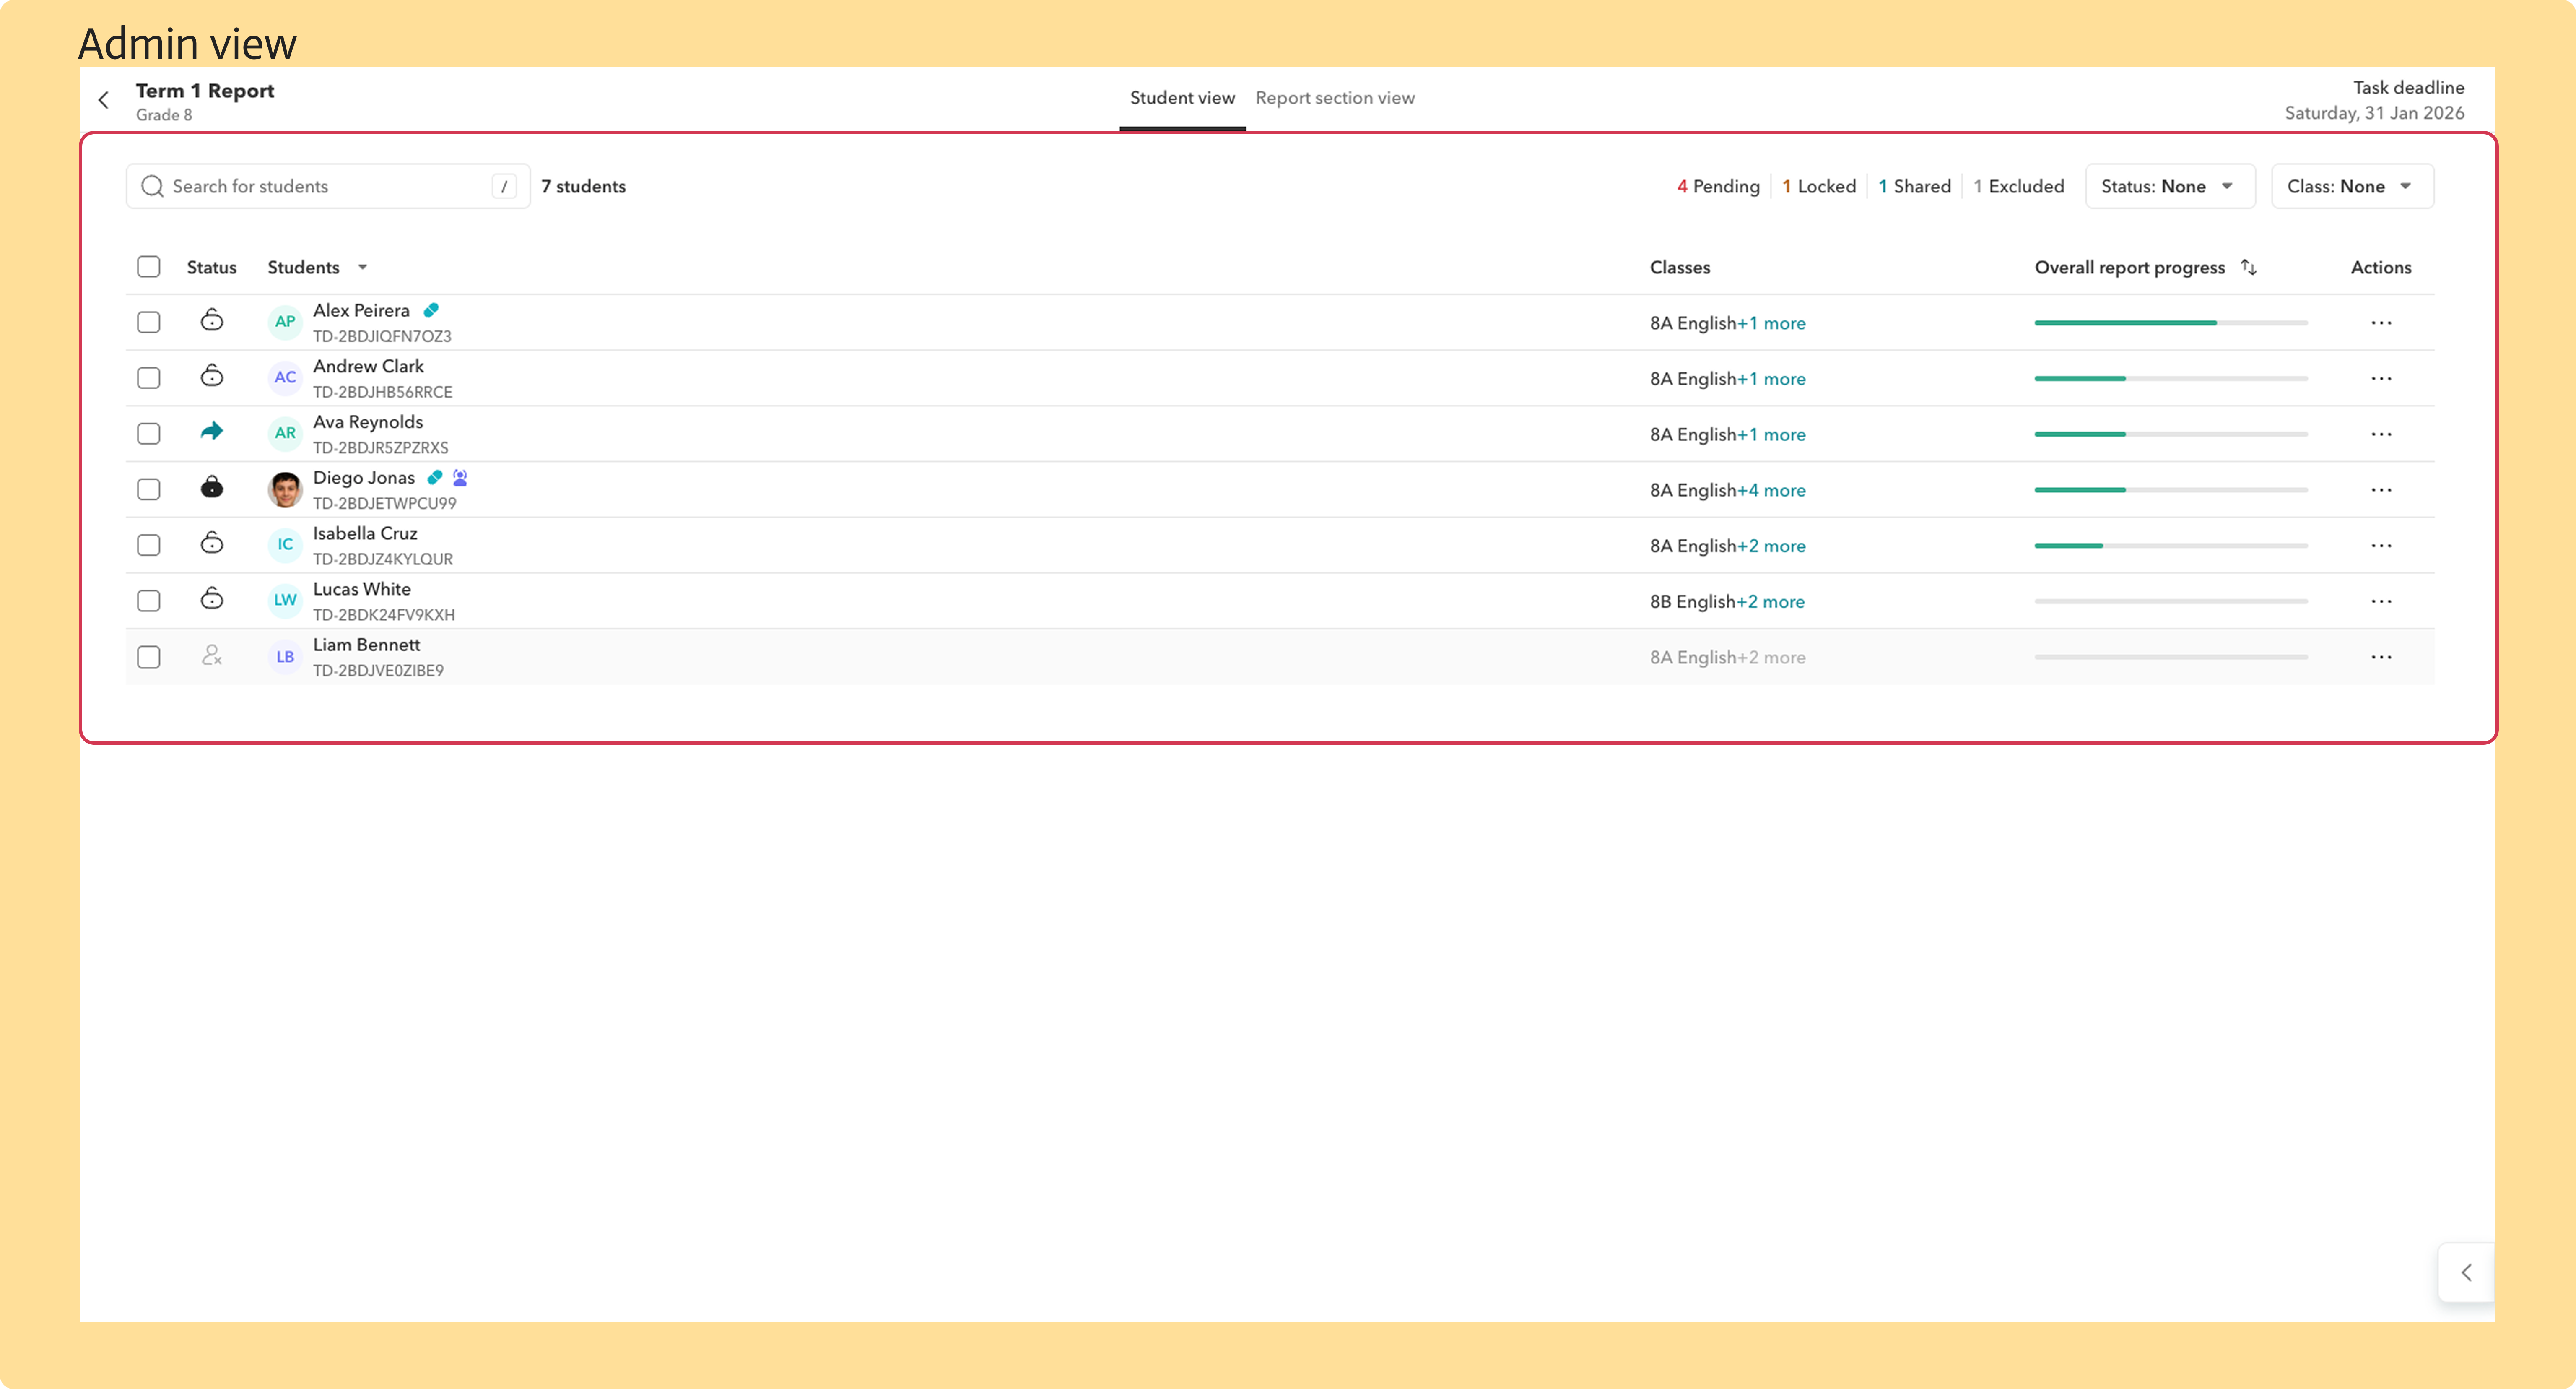Expand +2 more classes for Lucas White
The width and height of the screenshot is (2576, 1389).
click(x=1771, y=602)
